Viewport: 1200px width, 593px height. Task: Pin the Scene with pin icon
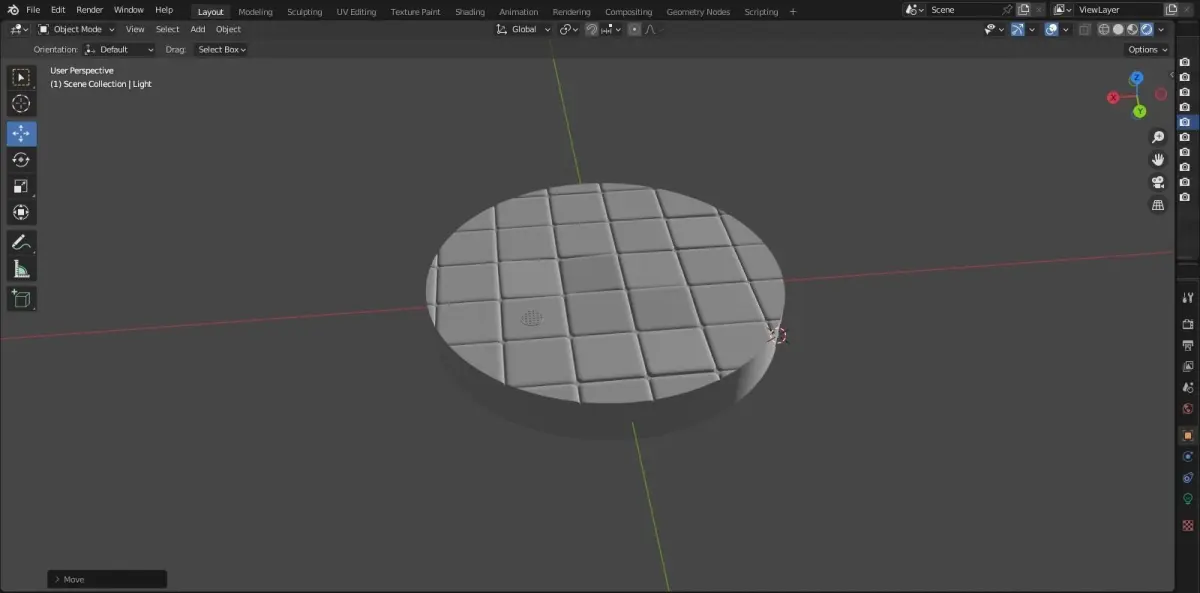1007,10
